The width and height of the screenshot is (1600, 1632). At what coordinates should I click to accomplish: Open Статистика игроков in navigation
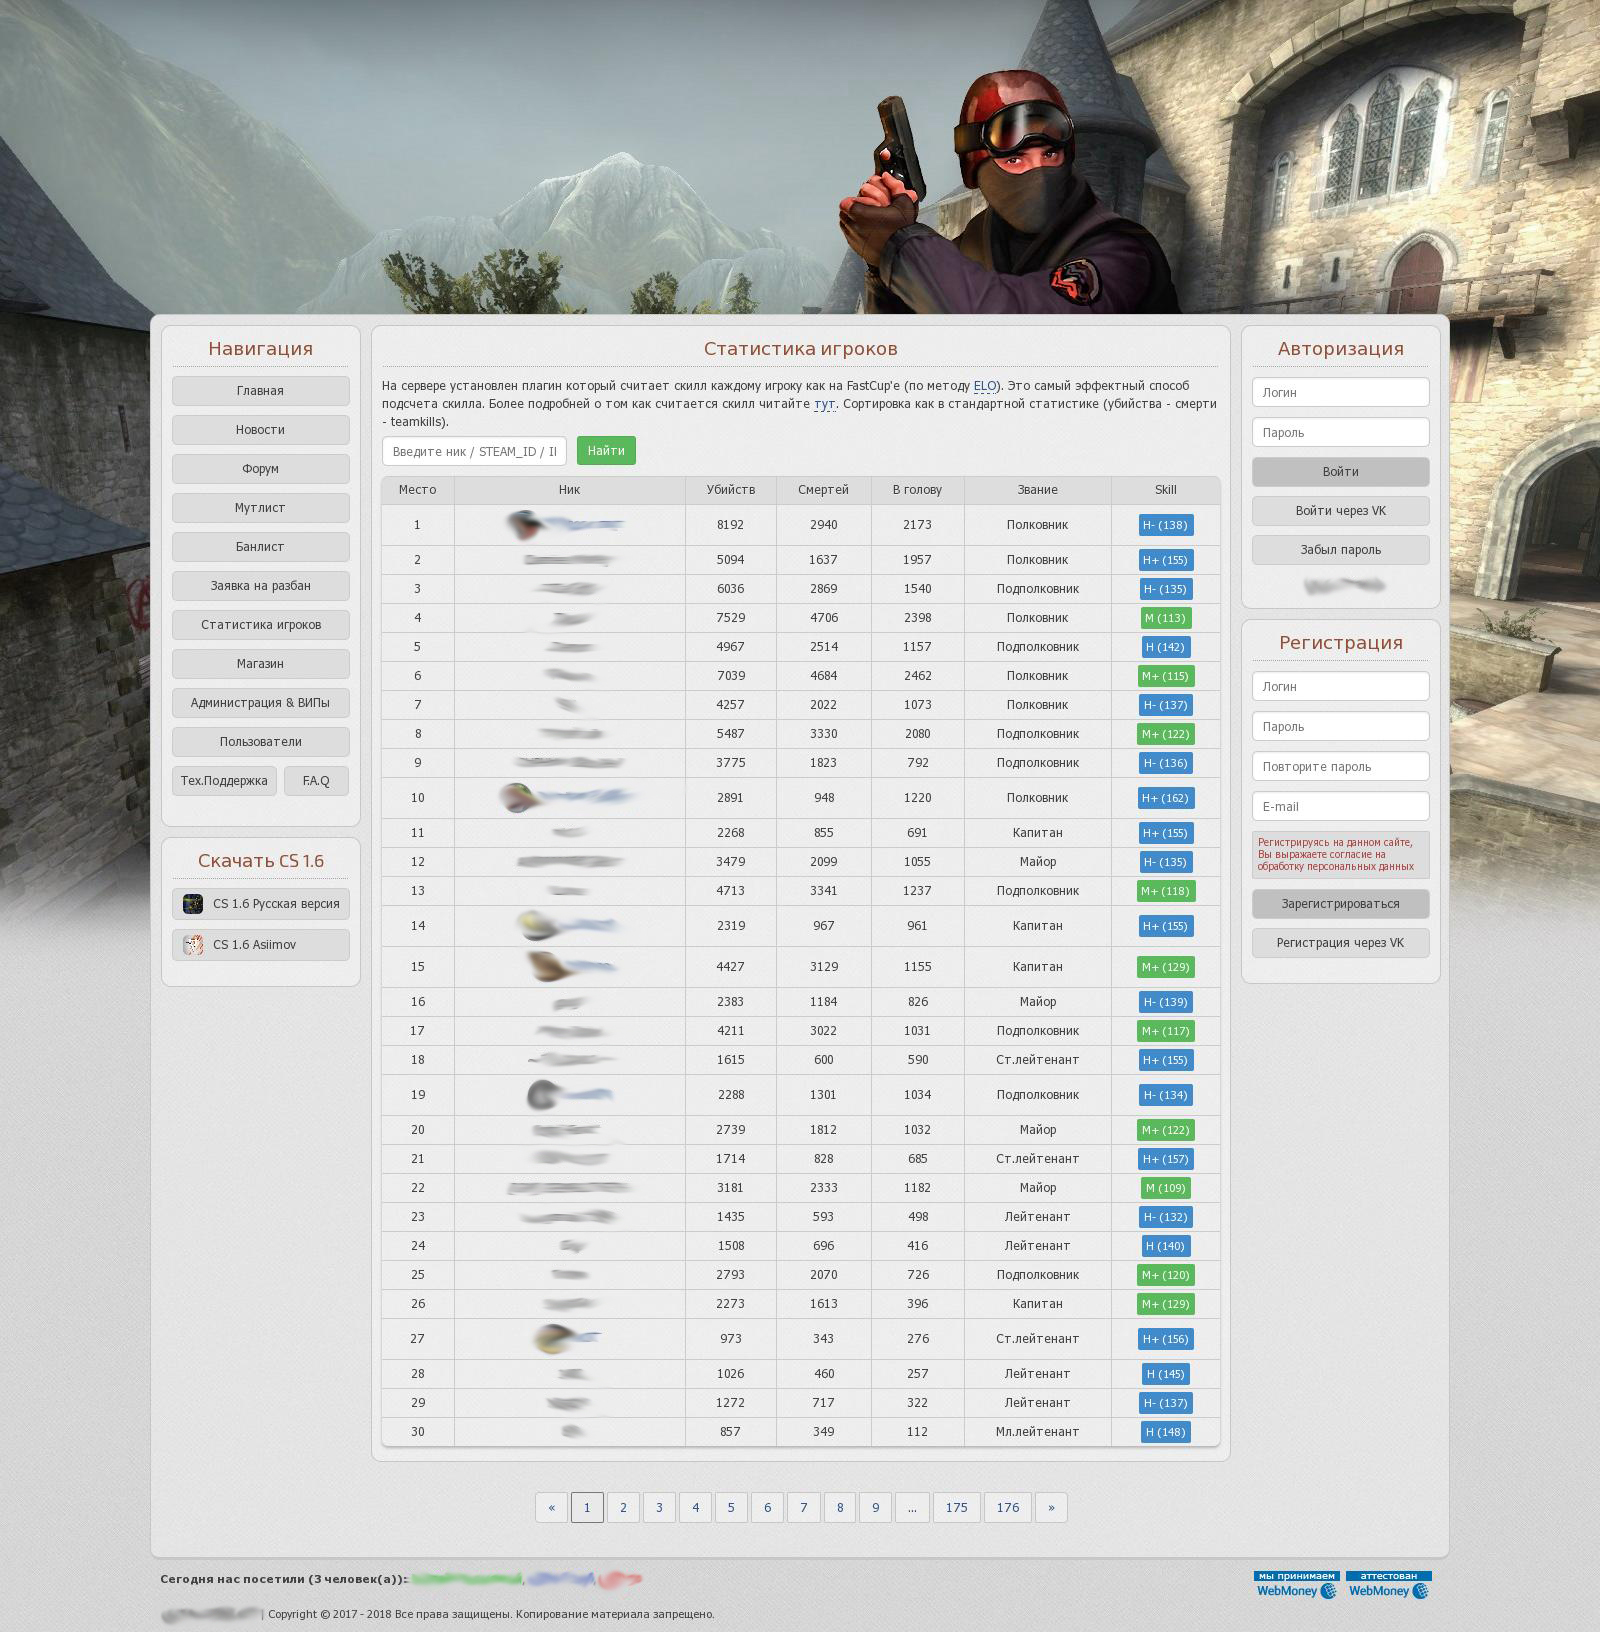tap(261, 625)
